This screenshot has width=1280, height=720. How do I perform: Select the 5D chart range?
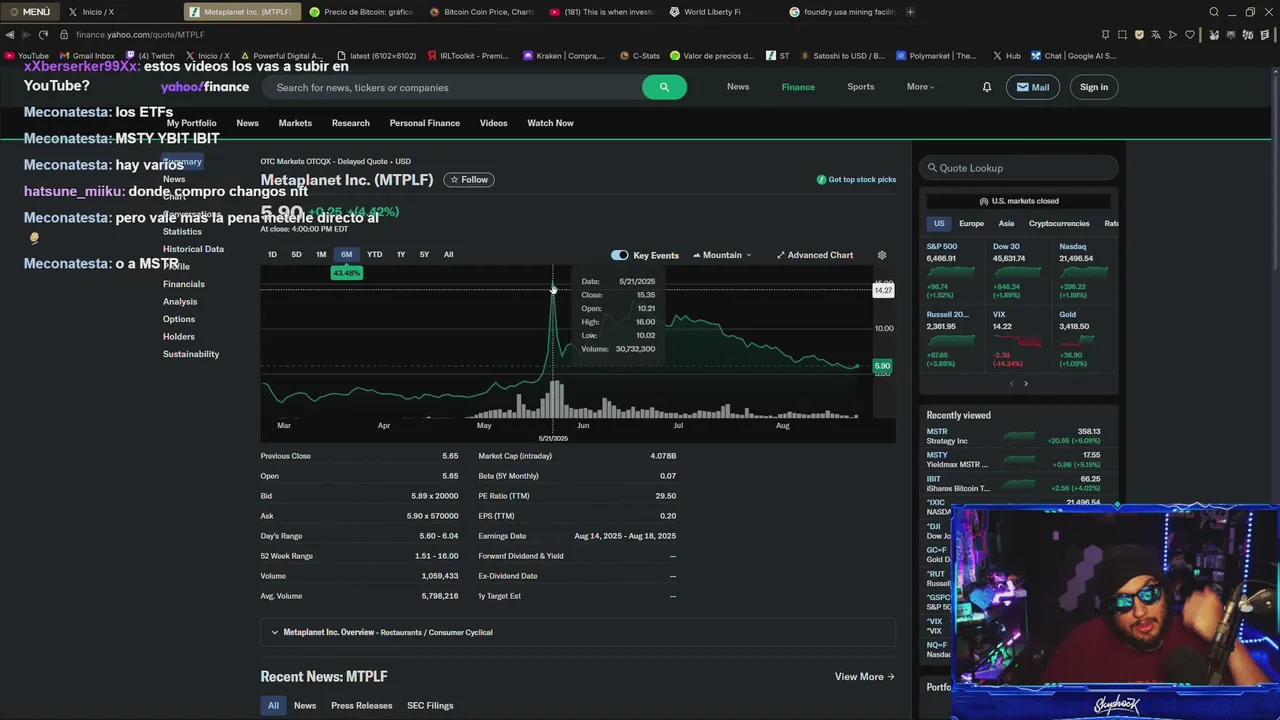pyautogui.click(x=296, y=255)
